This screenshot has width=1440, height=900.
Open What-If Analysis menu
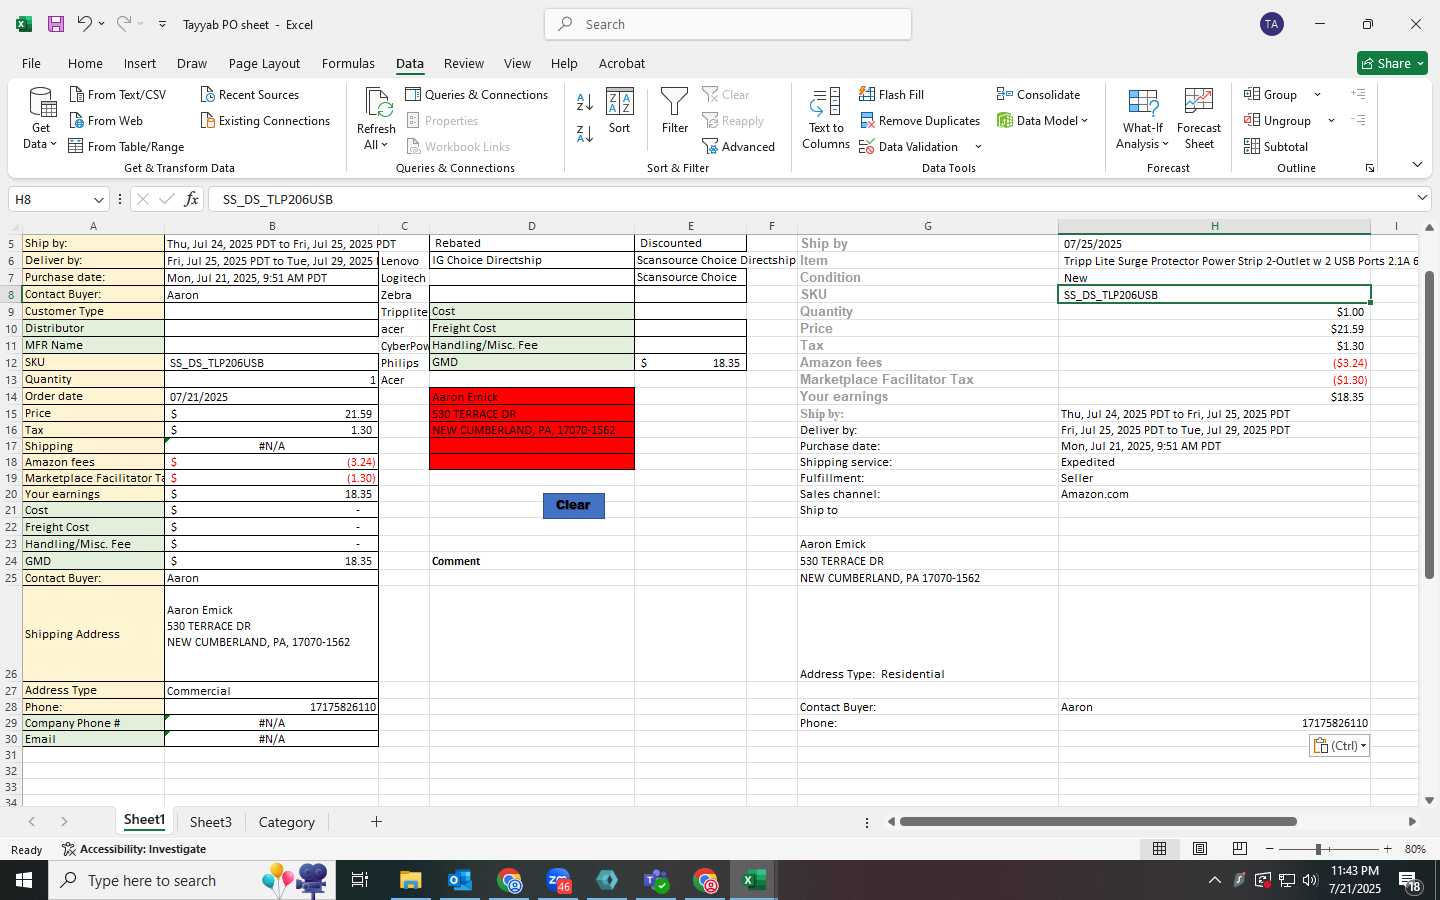[1143, 119]
